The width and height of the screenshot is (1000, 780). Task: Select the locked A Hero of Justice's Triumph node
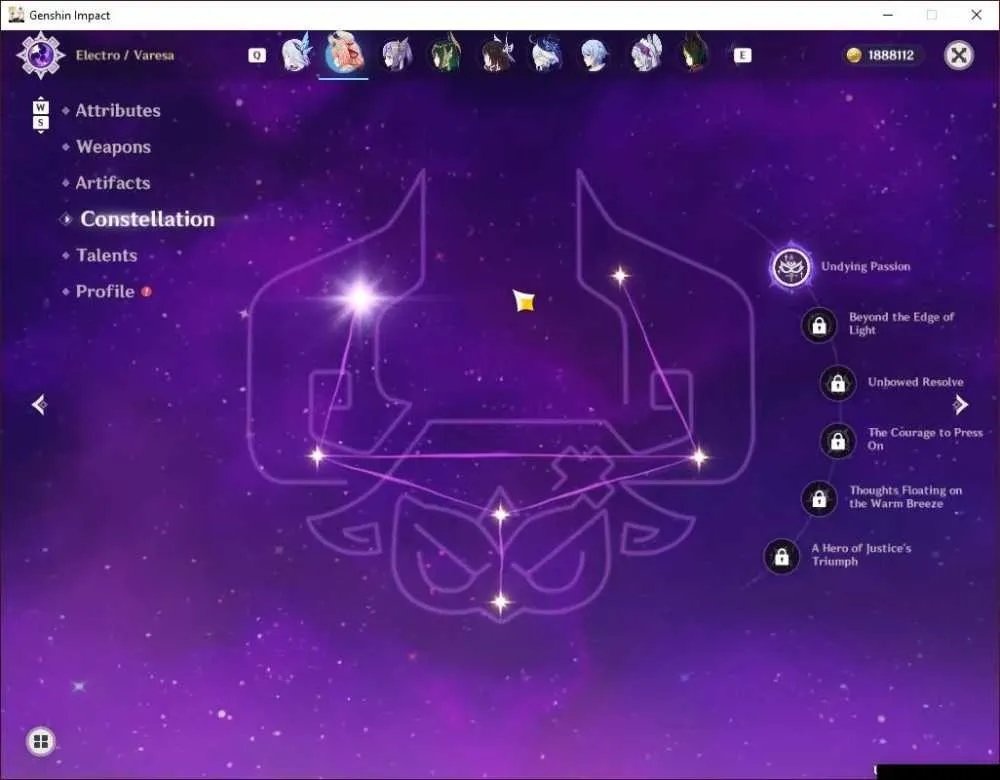tap(781, 557)
